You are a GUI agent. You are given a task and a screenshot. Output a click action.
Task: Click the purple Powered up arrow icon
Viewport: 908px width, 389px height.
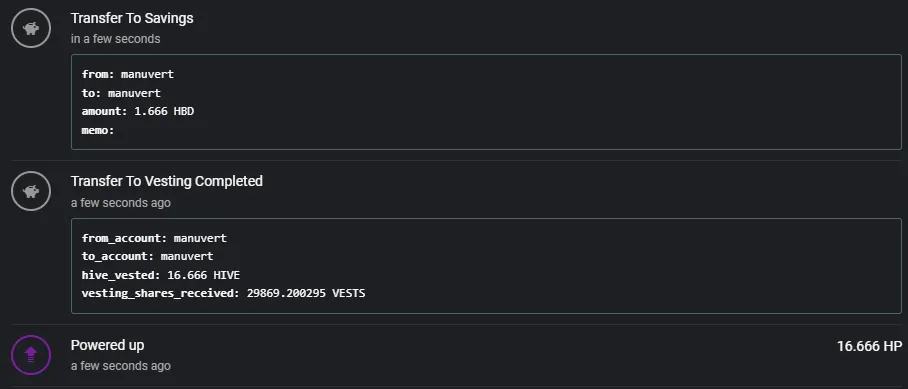coord(31,355)
